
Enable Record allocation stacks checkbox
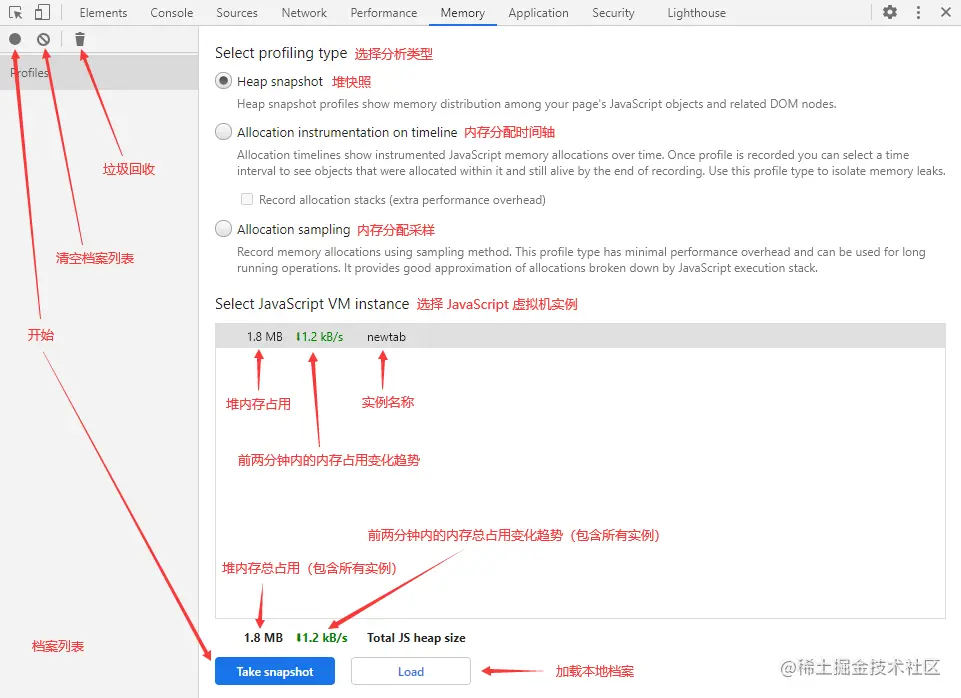(247, 199)
